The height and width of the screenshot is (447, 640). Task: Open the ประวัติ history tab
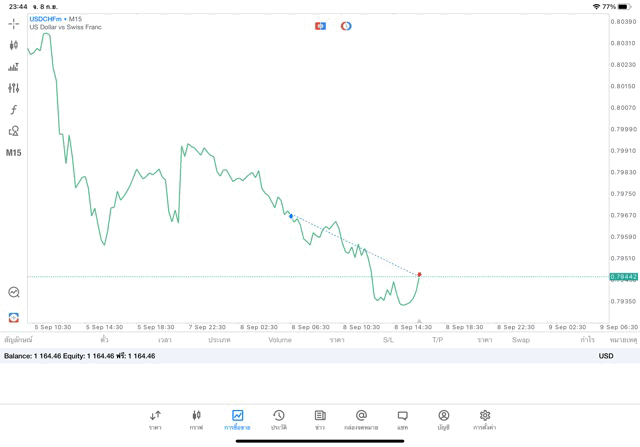coord(279,420)
